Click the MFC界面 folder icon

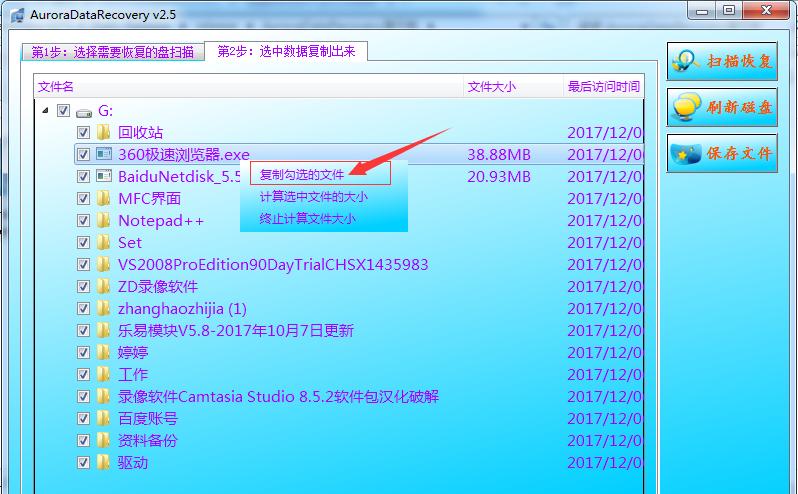point(103,198)
